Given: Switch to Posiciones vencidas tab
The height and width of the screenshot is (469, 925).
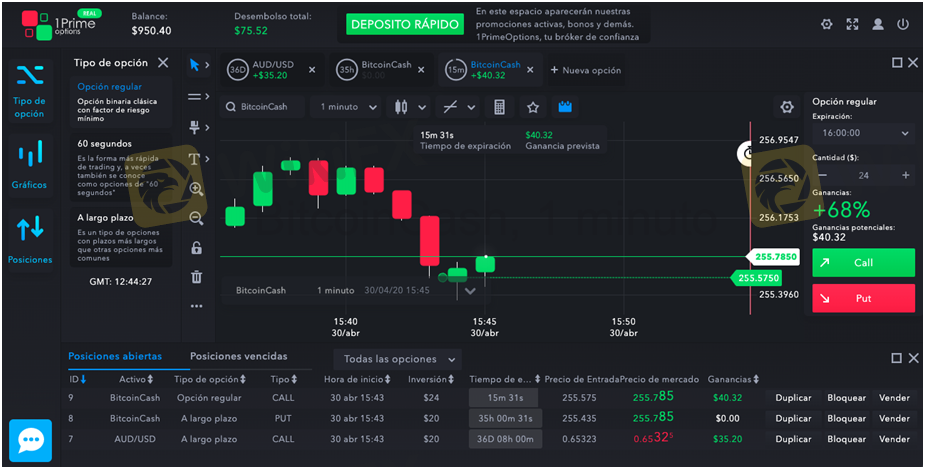Looking at the screenshot, I should [x=238, y=356].
